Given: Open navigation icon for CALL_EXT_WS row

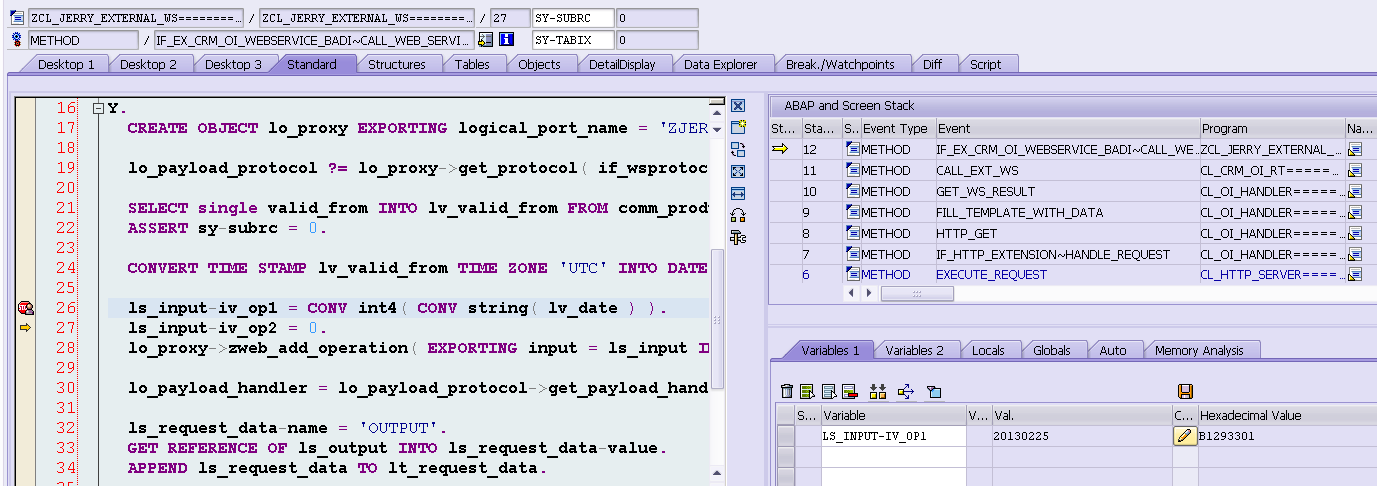Looking at the screenshot, I should click(x=1355, y=171).
